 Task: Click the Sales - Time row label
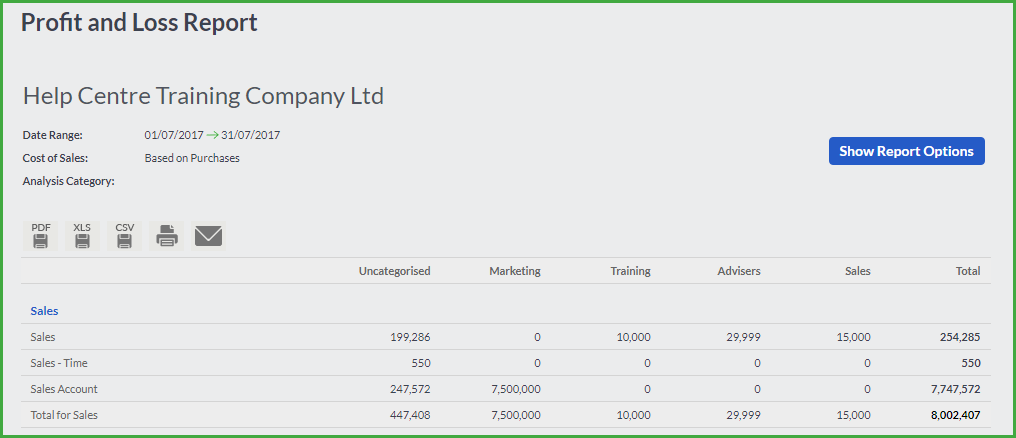pos(56,363)
